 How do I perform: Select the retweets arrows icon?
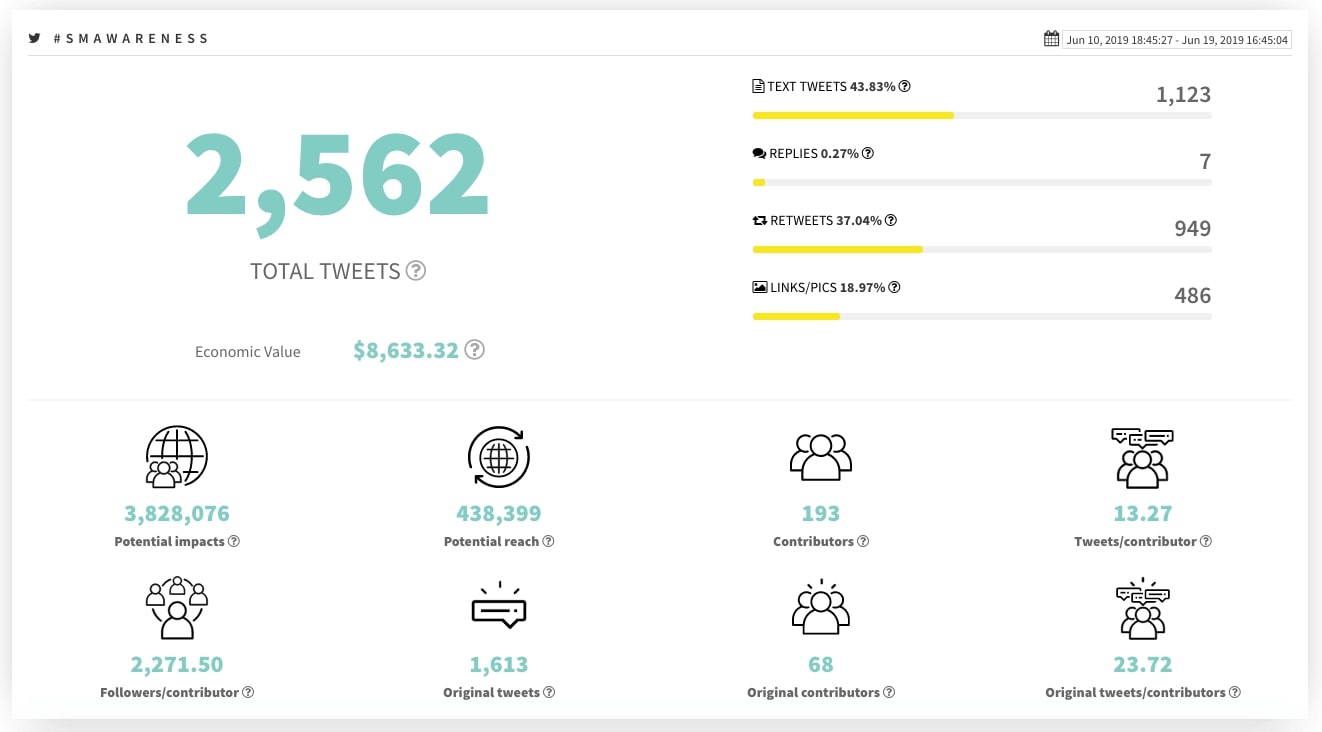[x=759, y=220]
